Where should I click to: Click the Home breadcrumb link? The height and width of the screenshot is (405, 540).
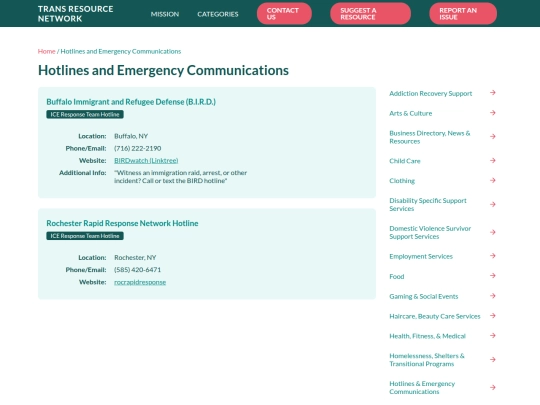point(46,51)
